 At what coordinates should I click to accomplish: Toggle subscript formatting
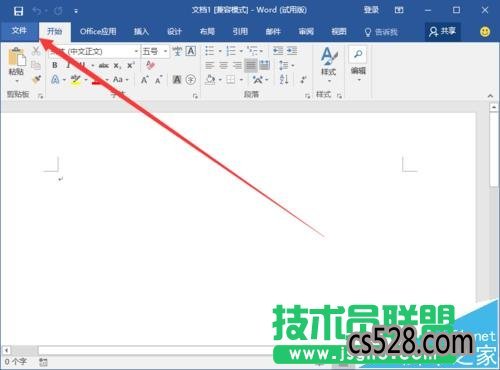[117, 66]
